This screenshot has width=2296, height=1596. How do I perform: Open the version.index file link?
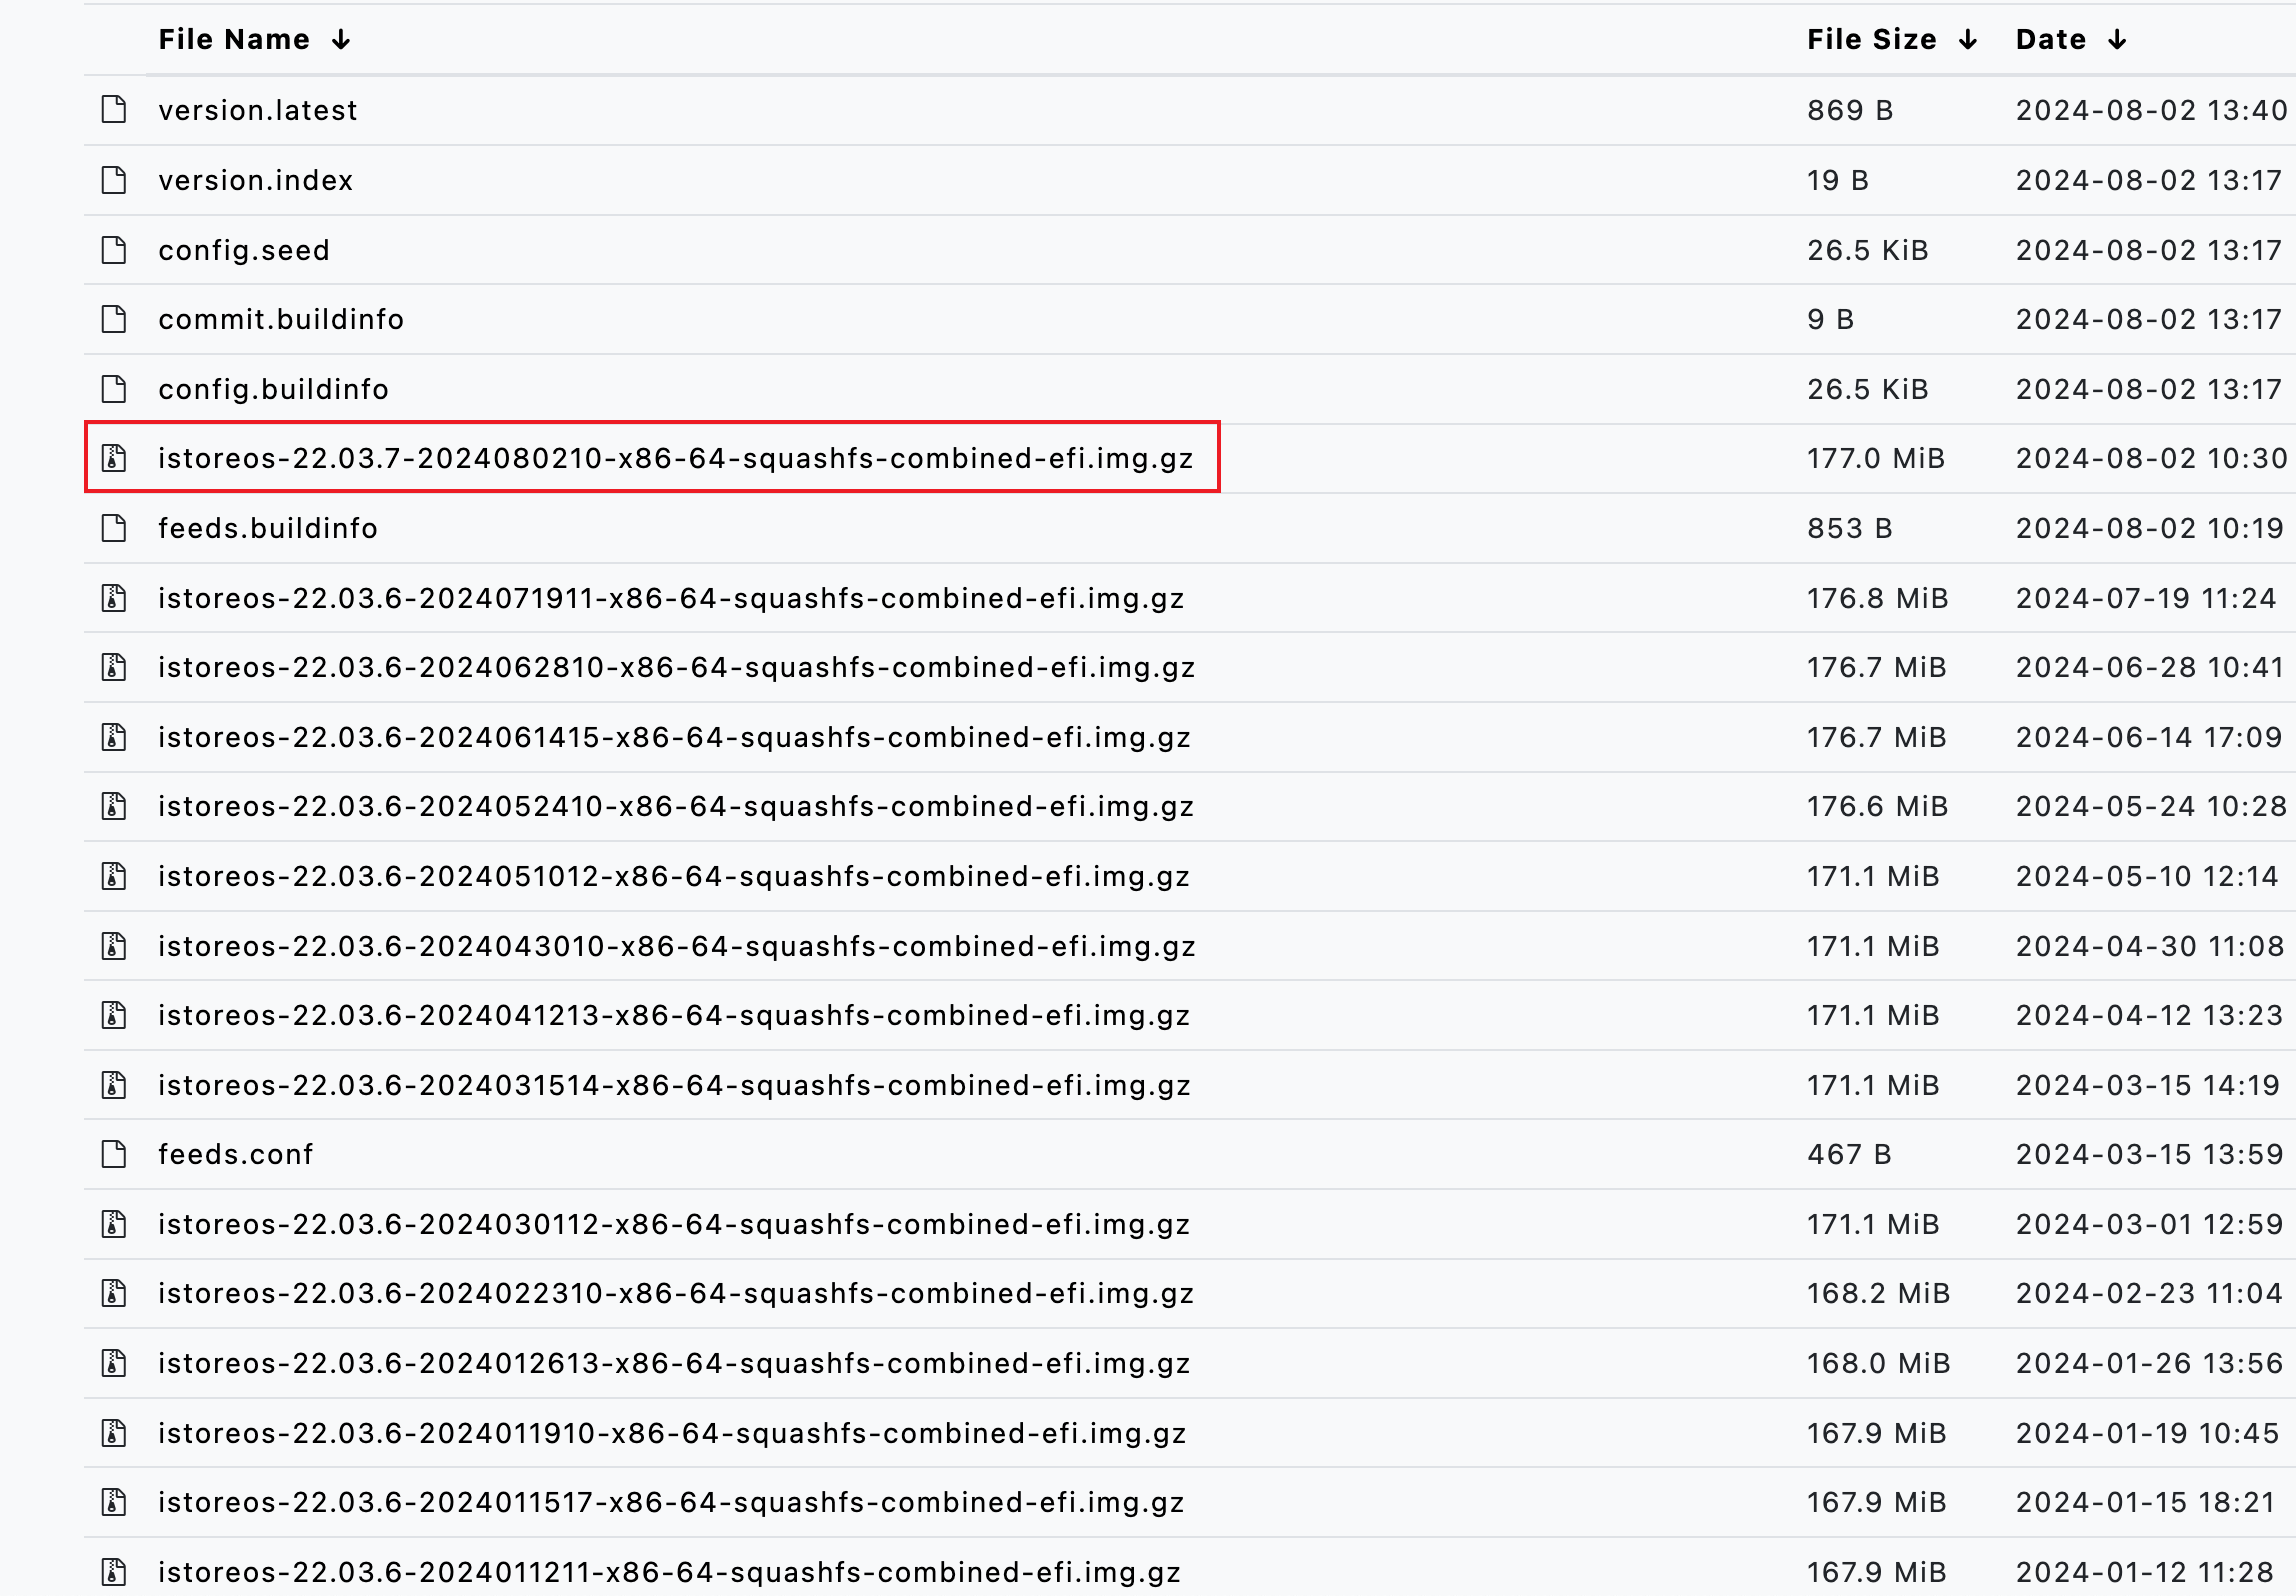[255, 180]
